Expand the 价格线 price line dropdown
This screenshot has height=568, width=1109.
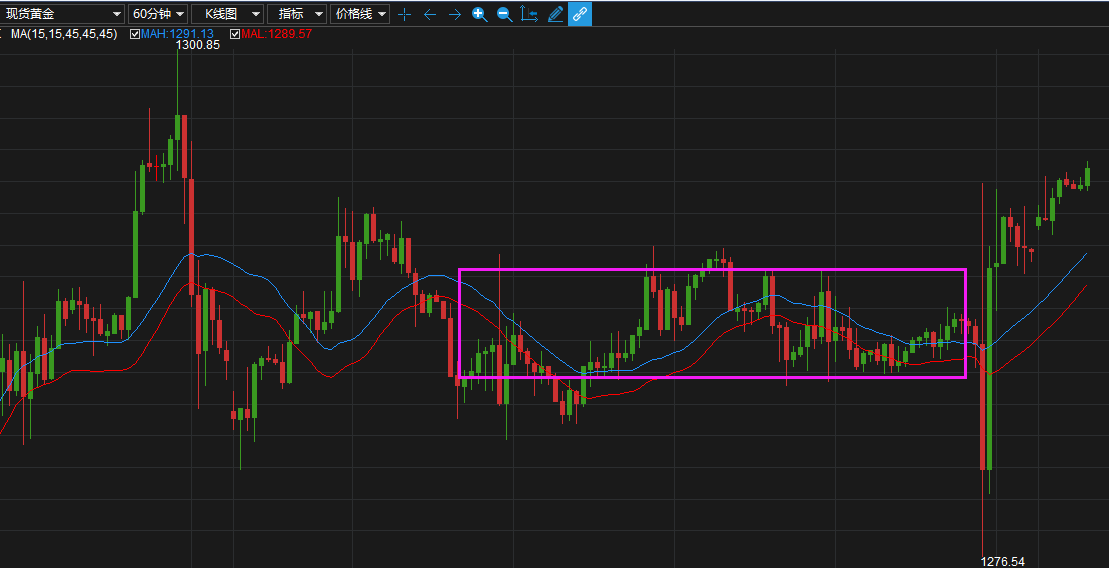pyautogui.click(x=360, y=13)
